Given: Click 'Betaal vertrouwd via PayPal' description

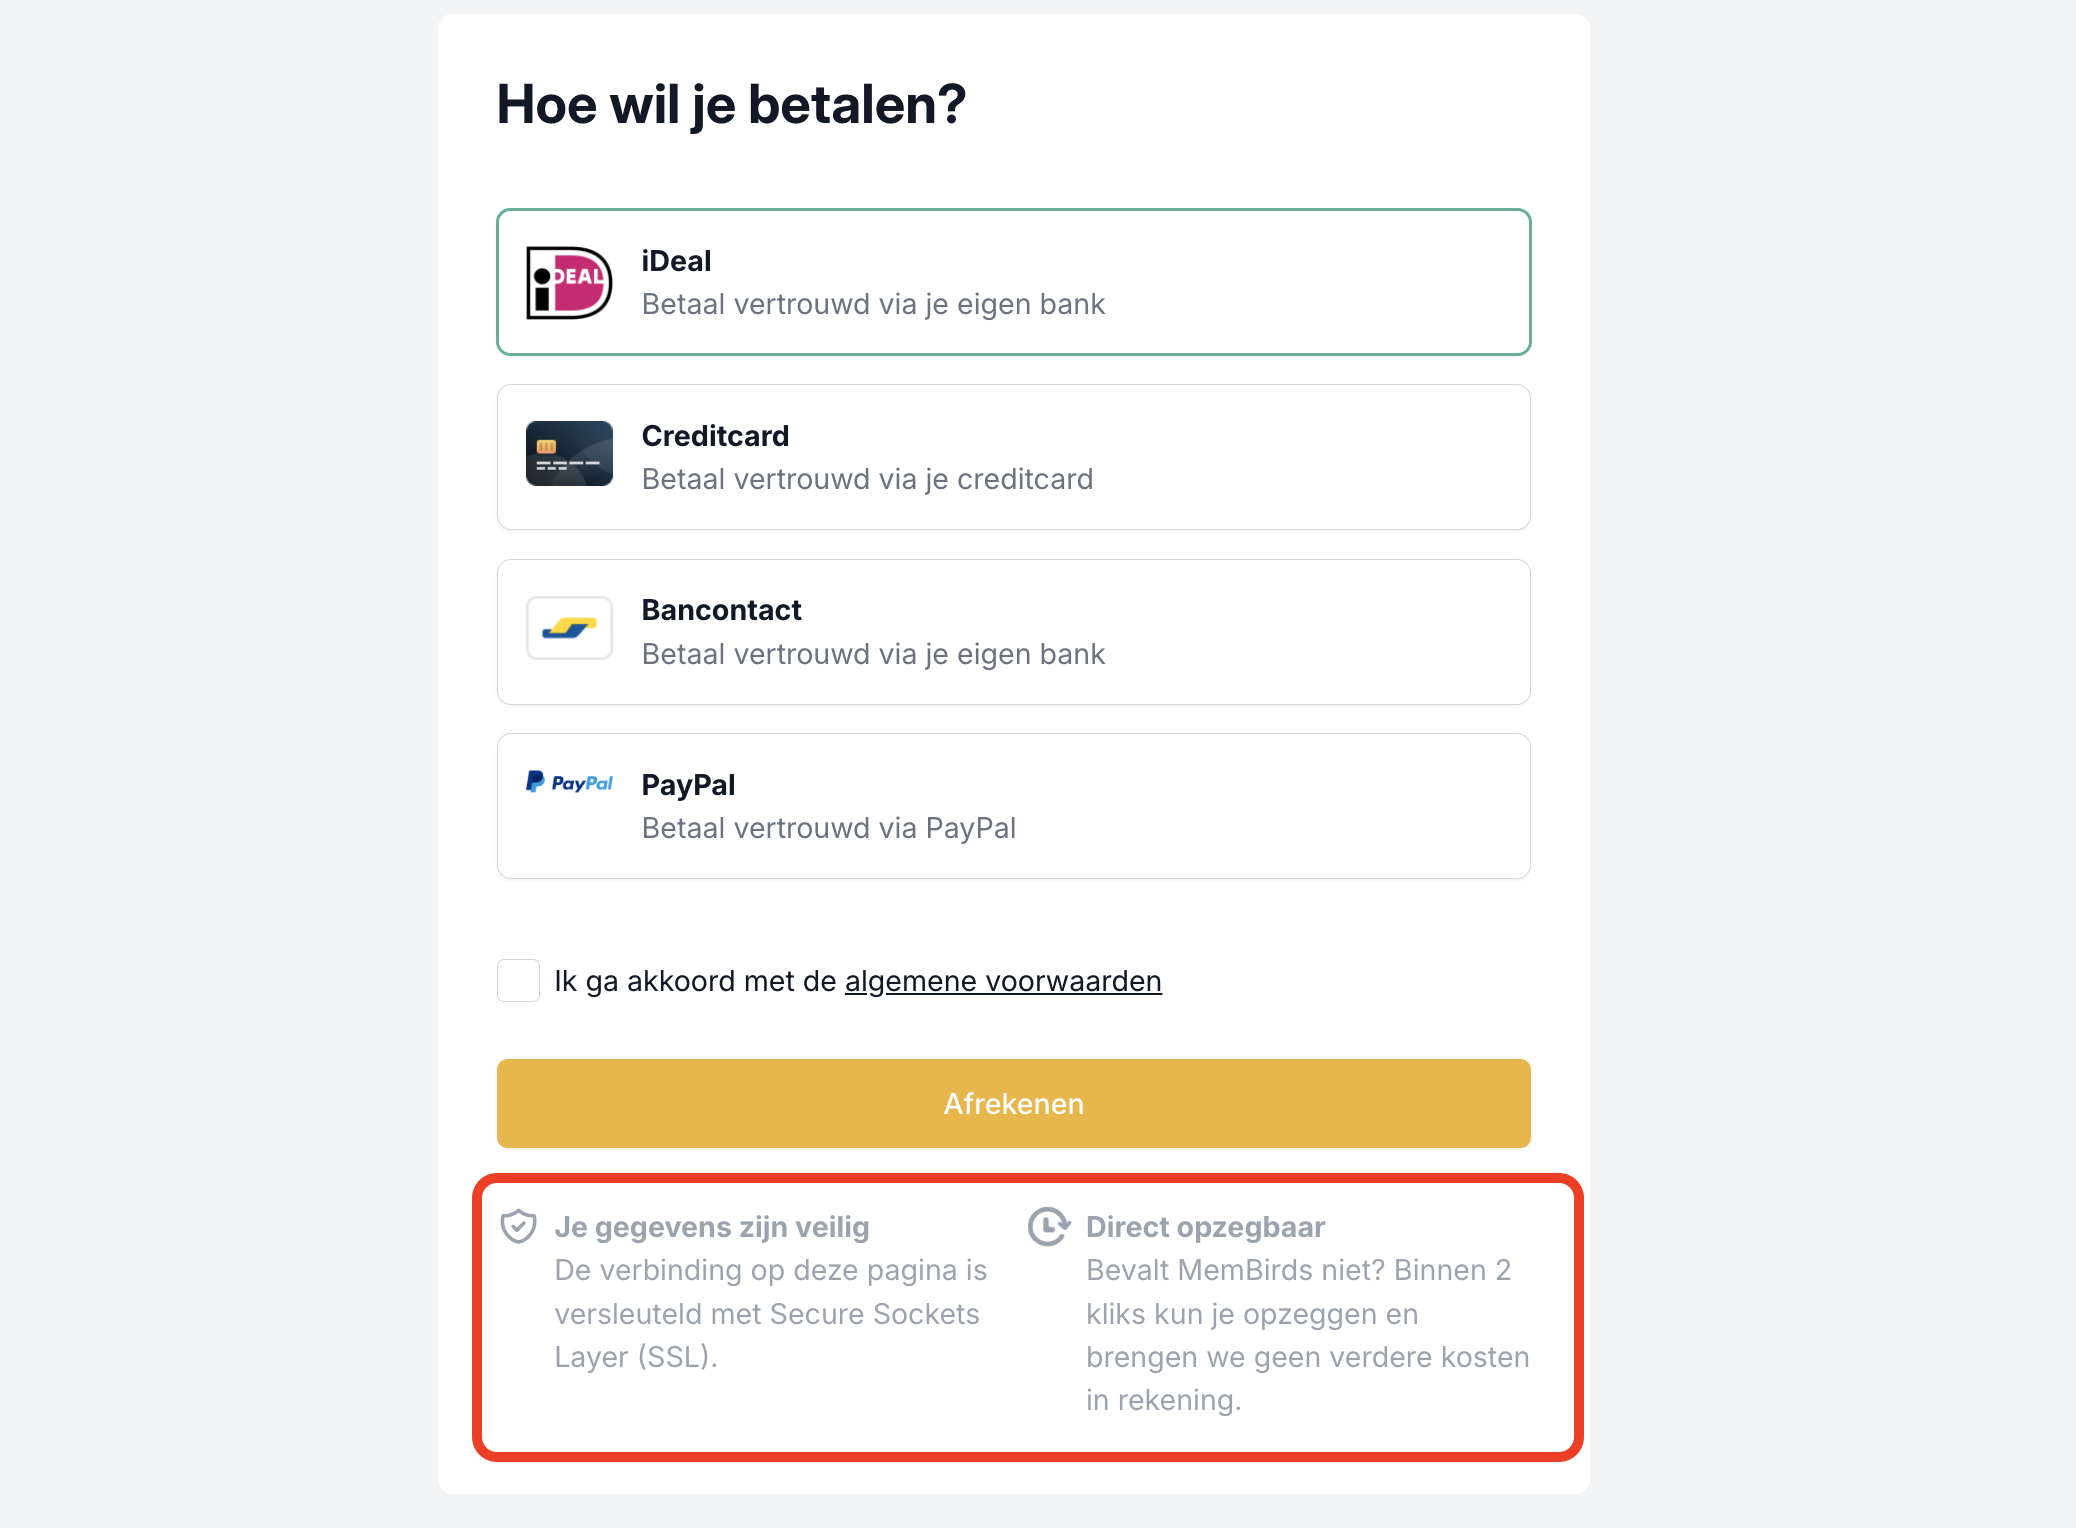Looking at the screenshot, I should click(x=828, y=829).
